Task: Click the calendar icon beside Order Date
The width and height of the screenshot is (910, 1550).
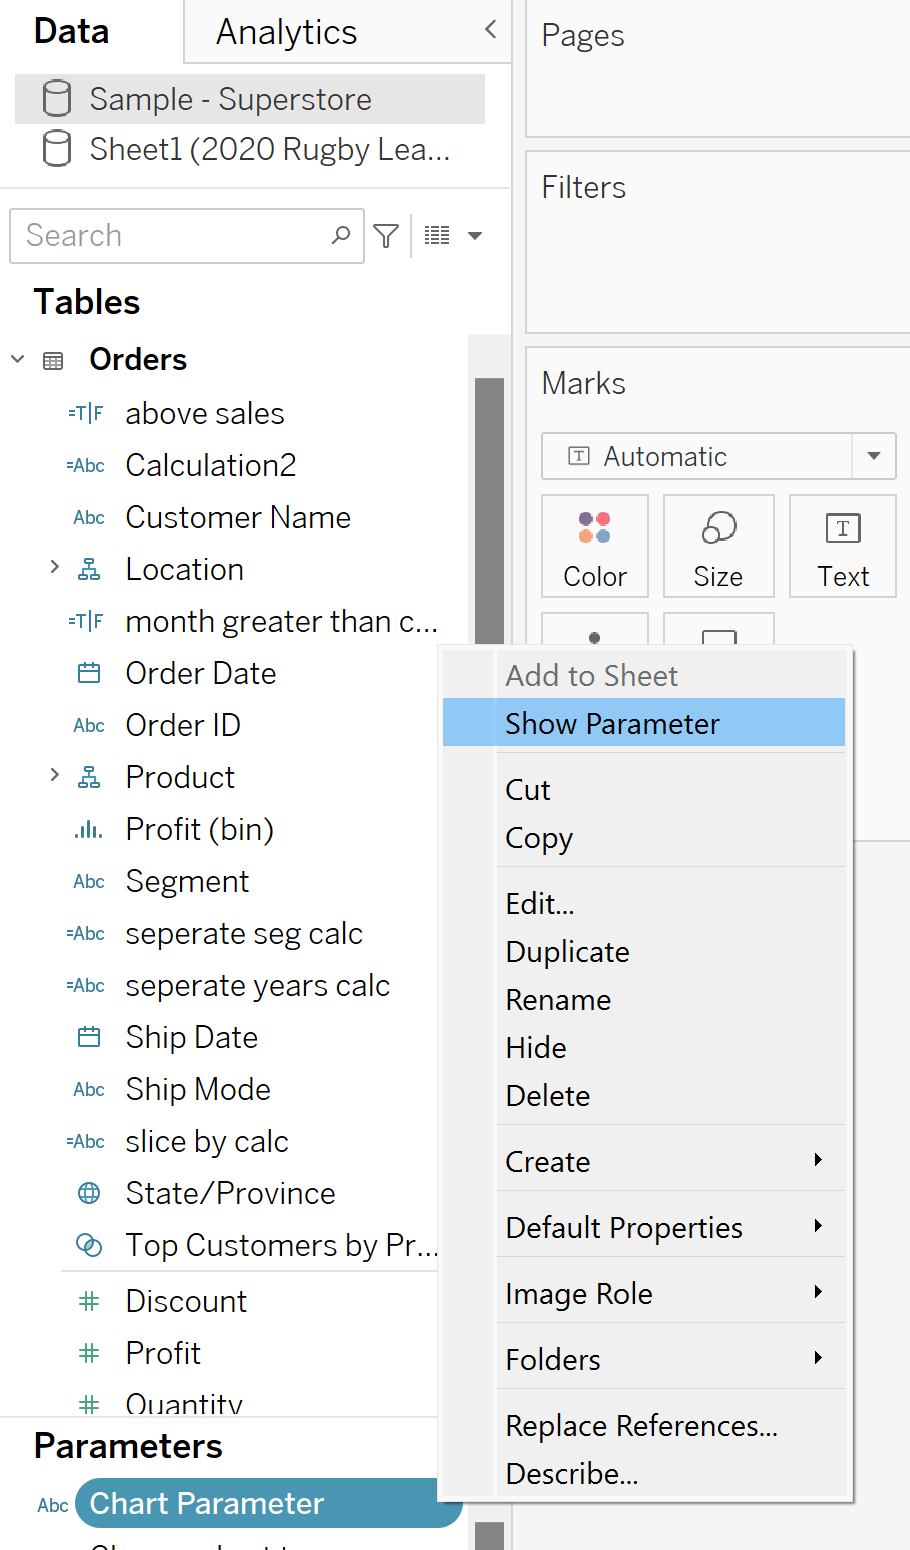Action: [89, 673]
